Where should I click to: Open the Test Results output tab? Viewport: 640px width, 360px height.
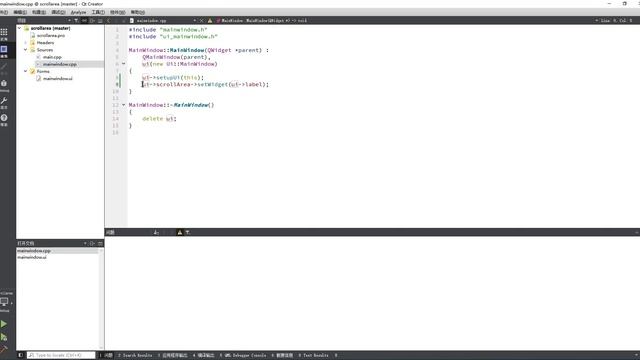click(313, 355)
